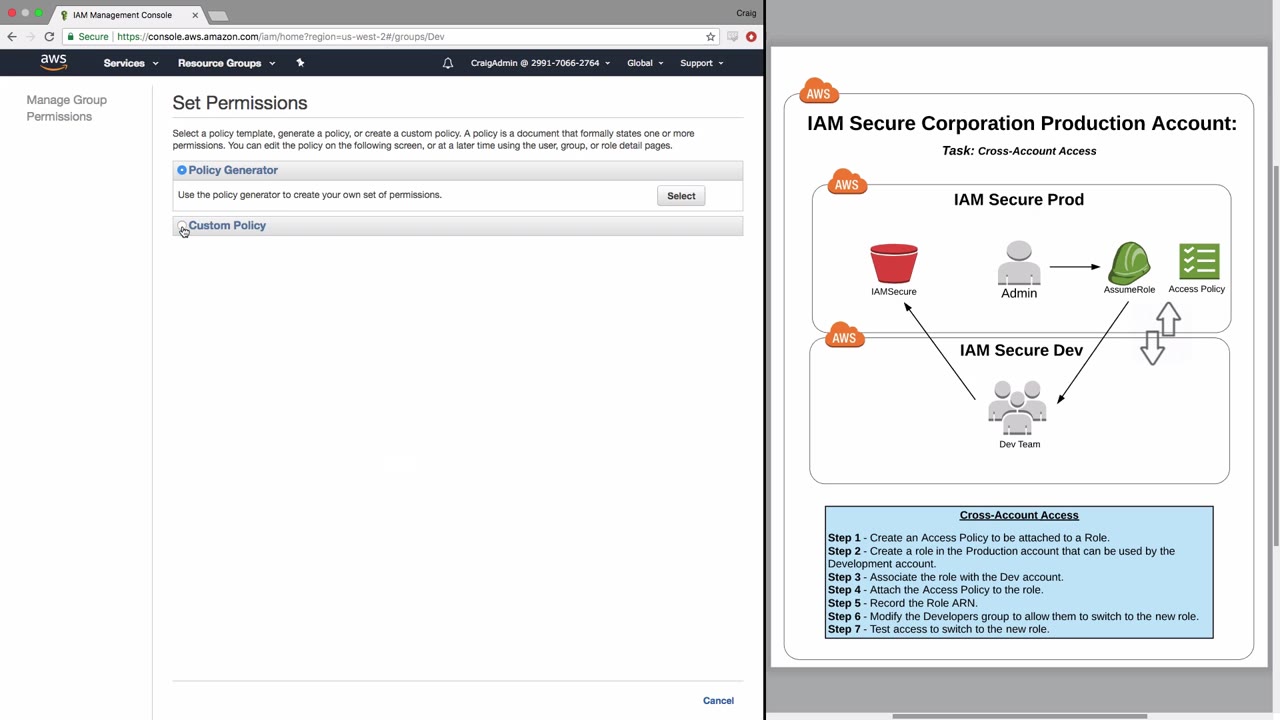1280x720 pixels.
Task: Open a new browser tab
Action: (x=218, y=15)
